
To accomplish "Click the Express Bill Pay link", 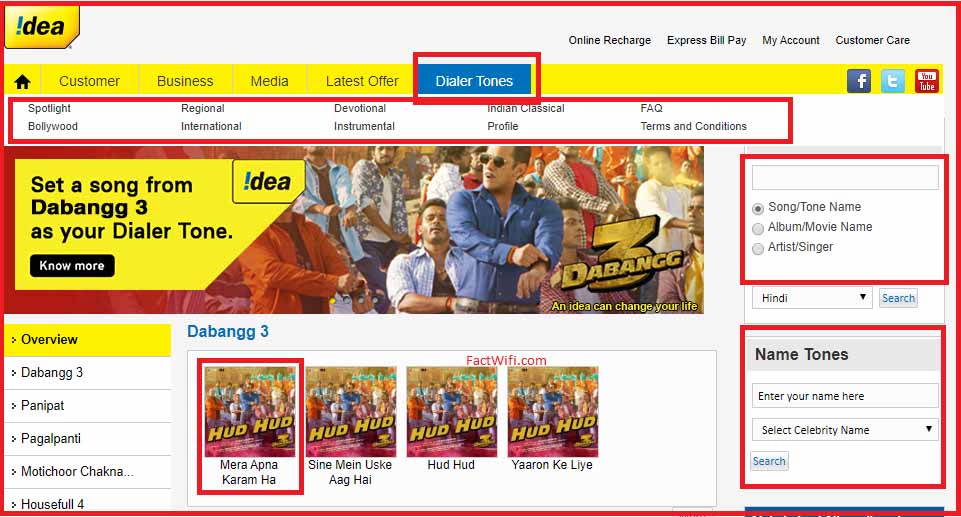I will click(x=707, y=40).
